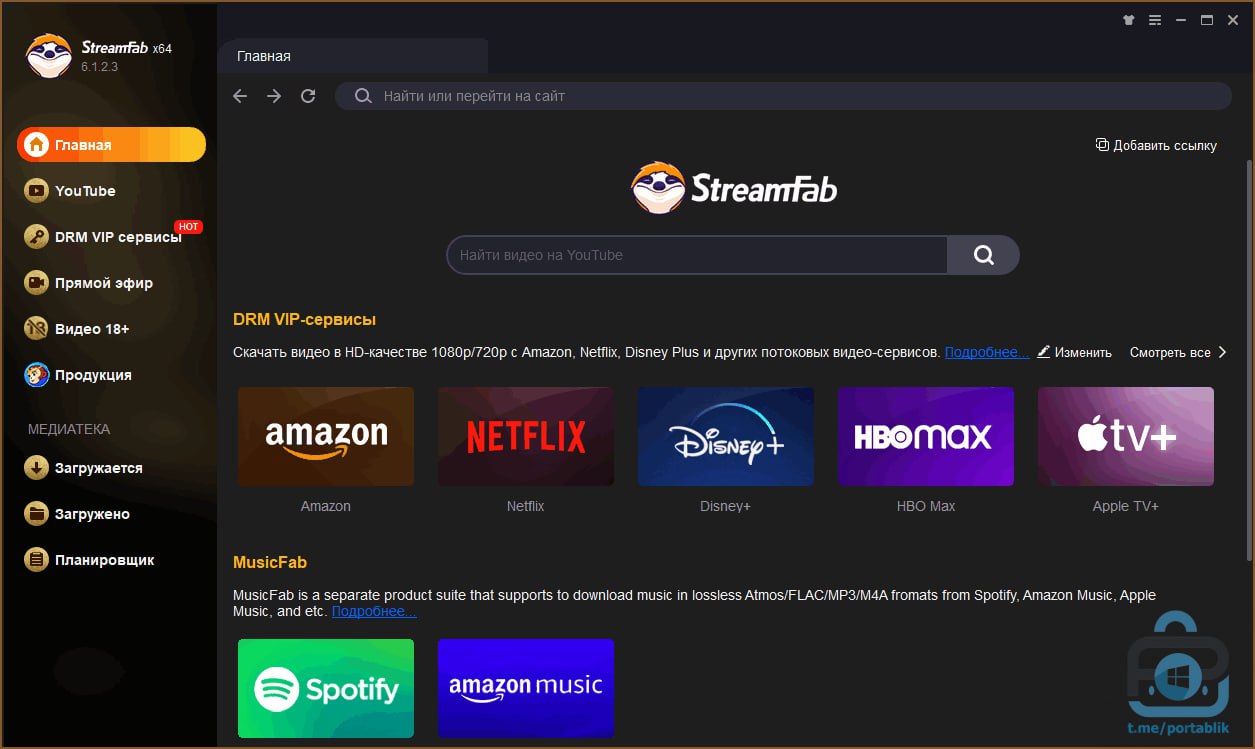Maximize the StreamFab window
1255x749 pixels.
tap(1207, 20)
